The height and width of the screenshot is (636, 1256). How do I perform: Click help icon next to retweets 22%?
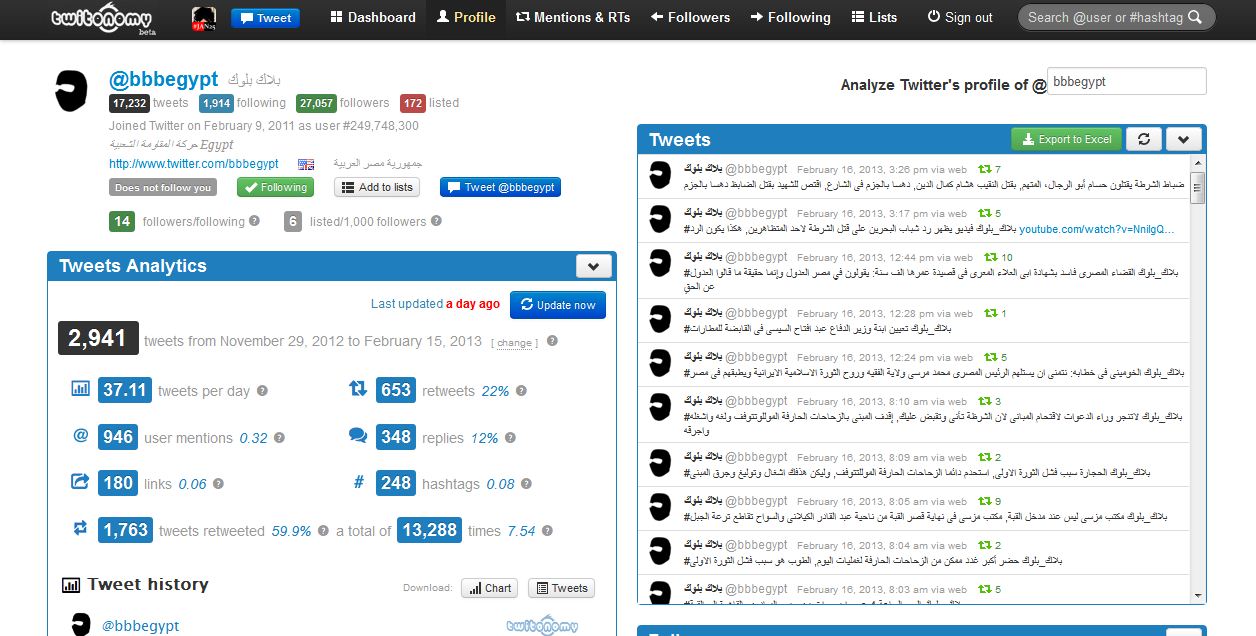pyautogui.click(x=521, y=391)
